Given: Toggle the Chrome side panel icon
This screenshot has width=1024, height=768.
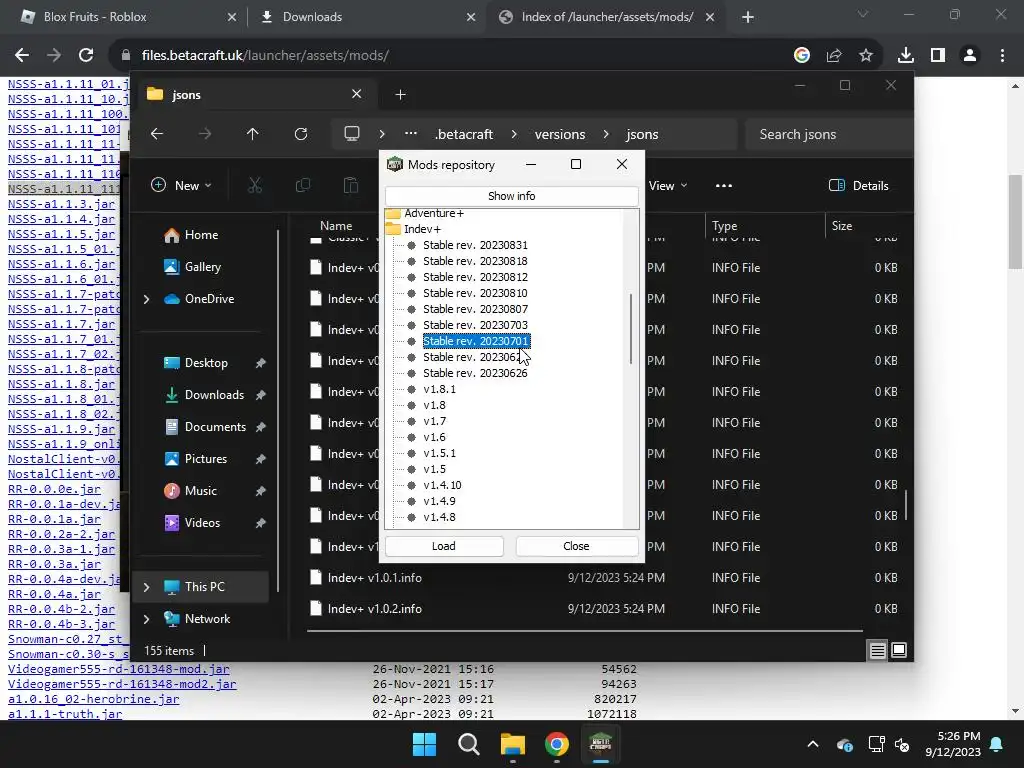Looking at the screenshot, I should [938, 56].
